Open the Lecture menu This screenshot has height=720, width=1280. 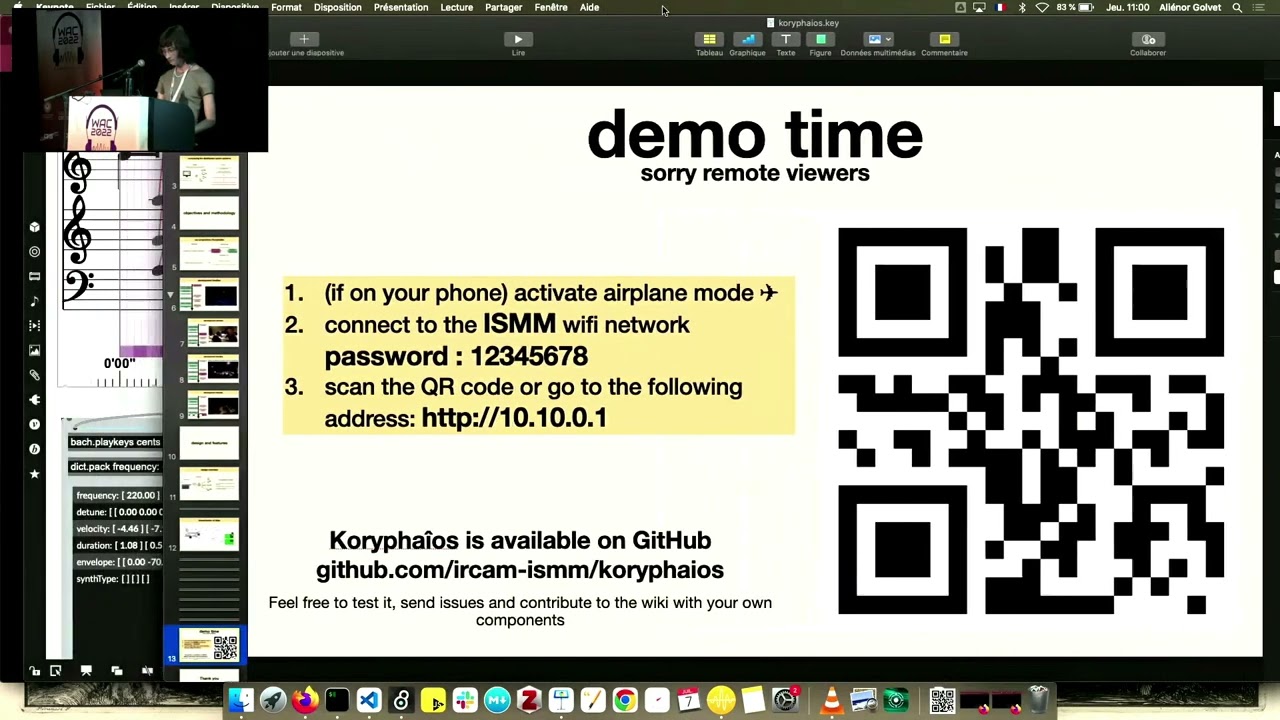click(457, 7)
